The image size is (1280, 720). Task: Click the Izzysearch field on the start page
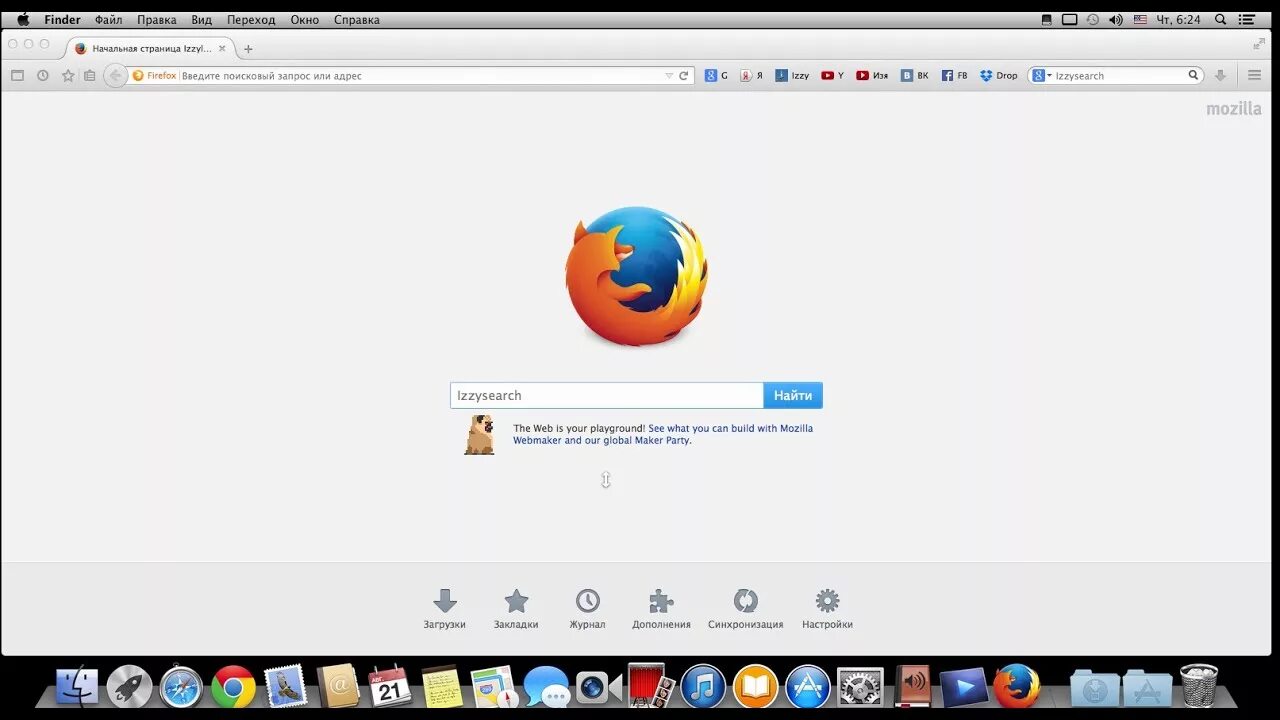coord(607,396)
